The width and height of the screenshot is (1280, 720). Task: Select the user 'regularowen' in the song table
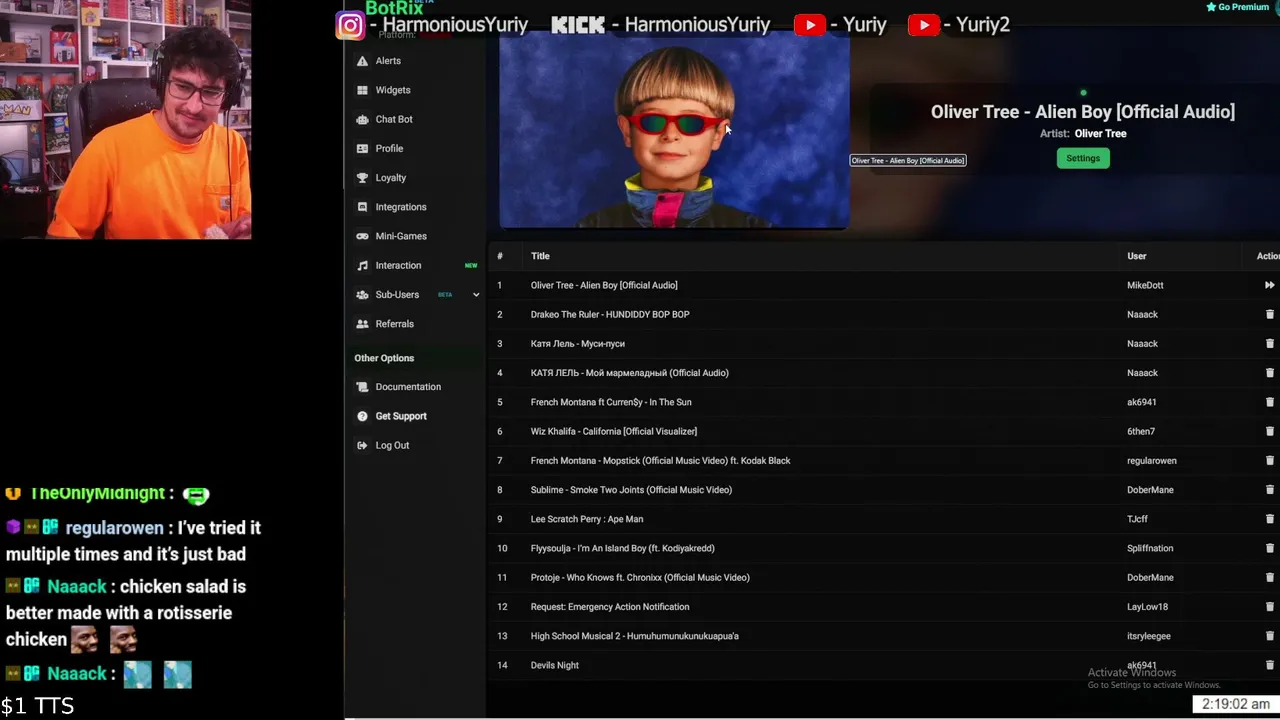pos(1152,460)
